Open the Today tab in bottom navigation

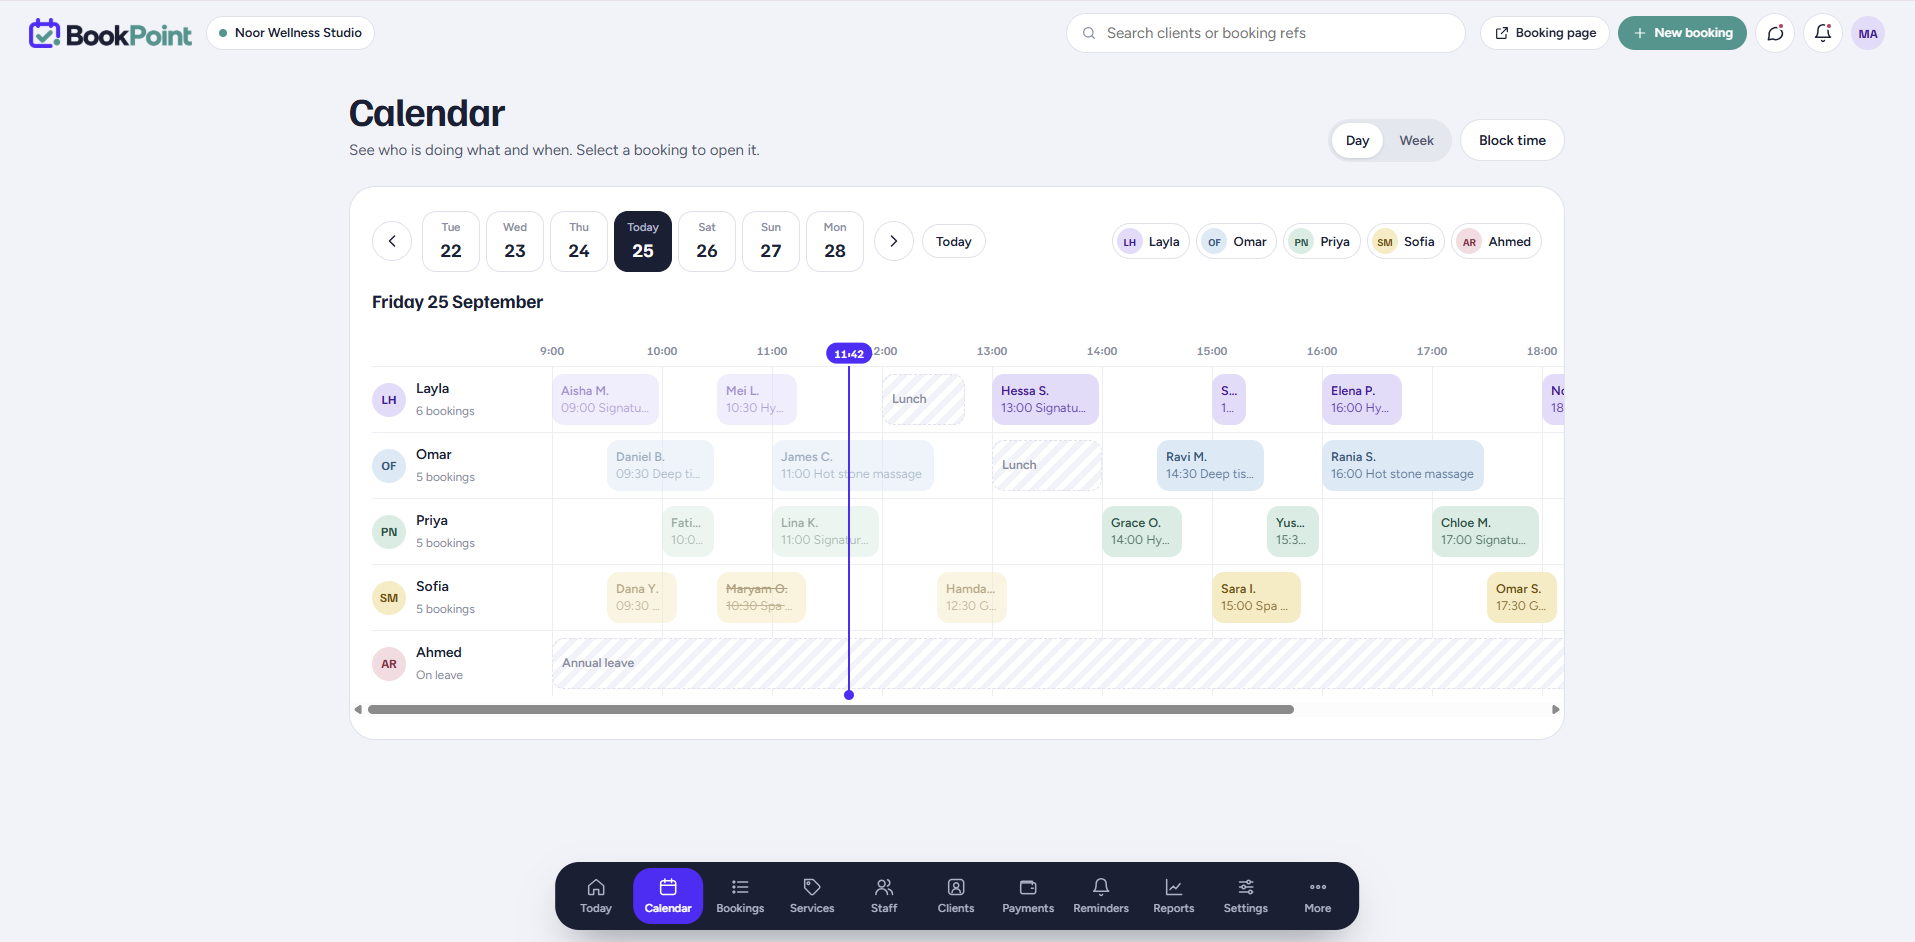[x=596, y=896]
